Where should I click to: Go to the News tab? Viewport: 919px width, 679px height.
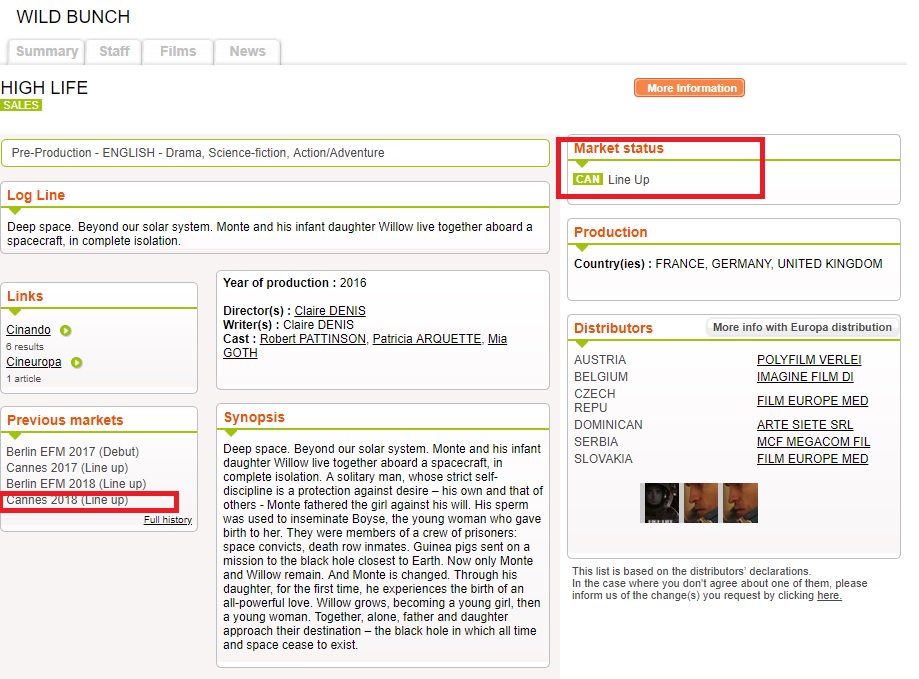pos(247,52)
